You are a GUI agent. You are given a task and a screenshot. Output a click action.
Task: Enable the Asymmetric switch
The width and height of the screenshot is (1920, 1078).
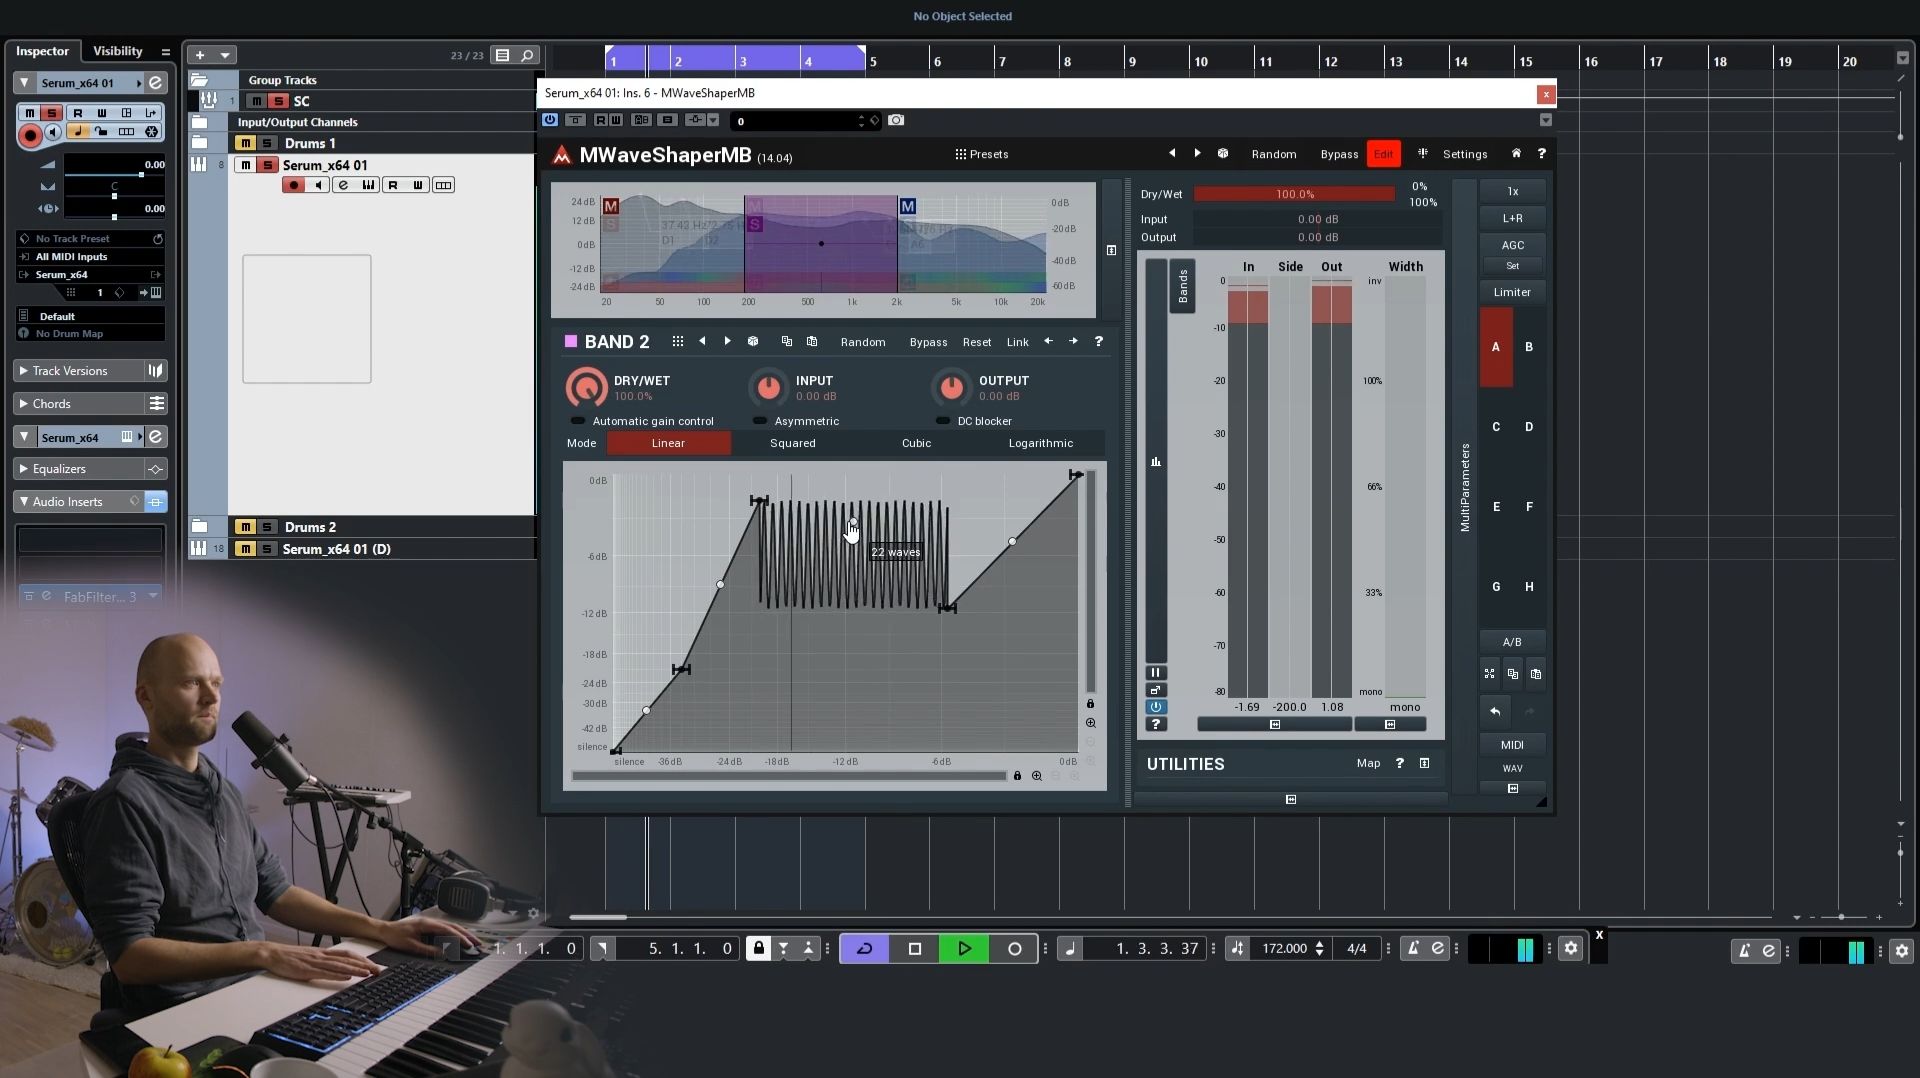coord(760,421)
